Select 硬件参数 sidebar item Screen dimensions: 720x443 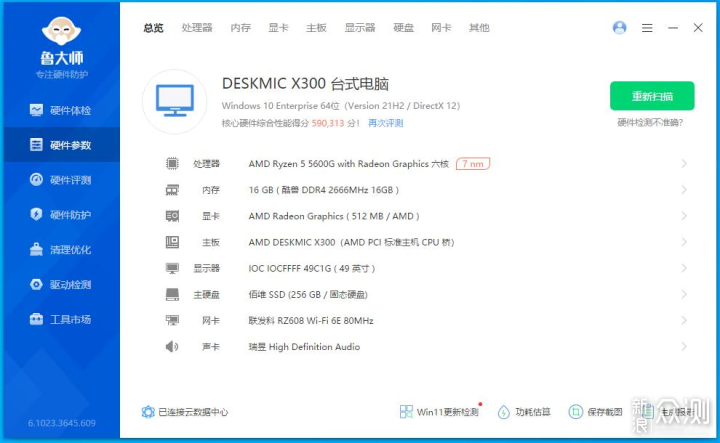(61, 145)
